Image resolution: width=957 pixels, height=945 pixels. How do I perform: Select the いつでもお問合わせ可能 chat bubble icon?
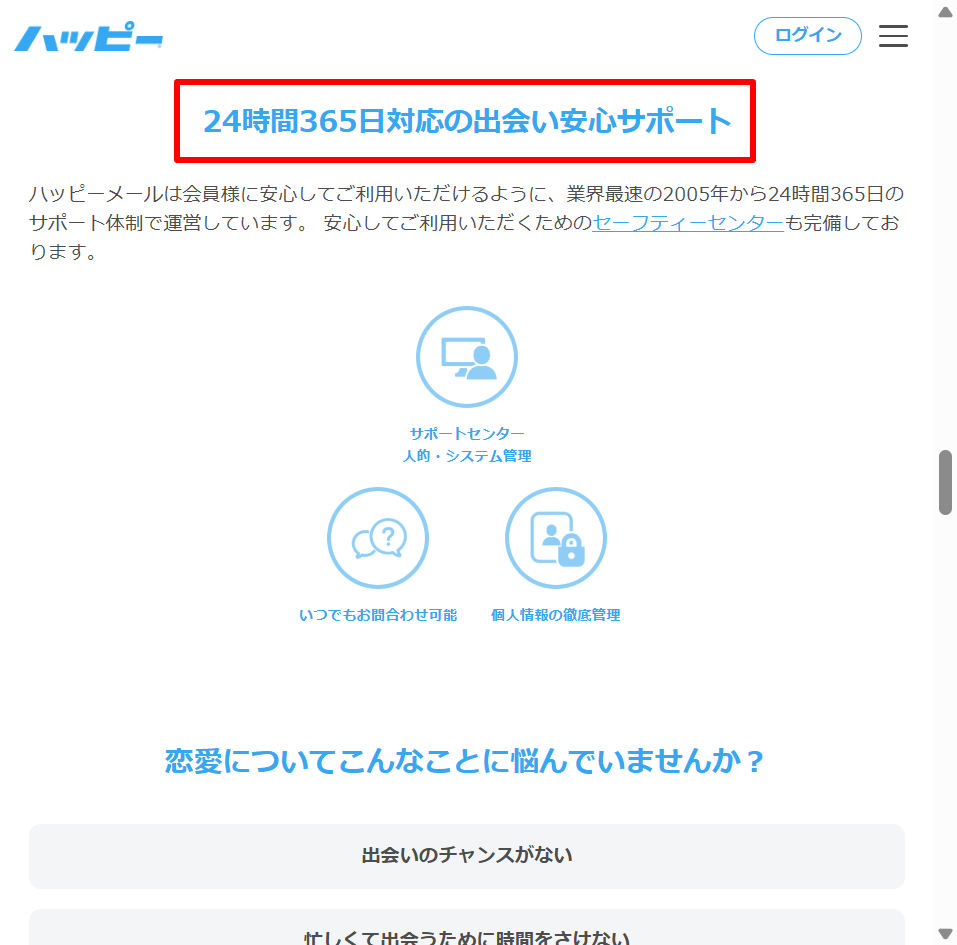tap(378, 537)
